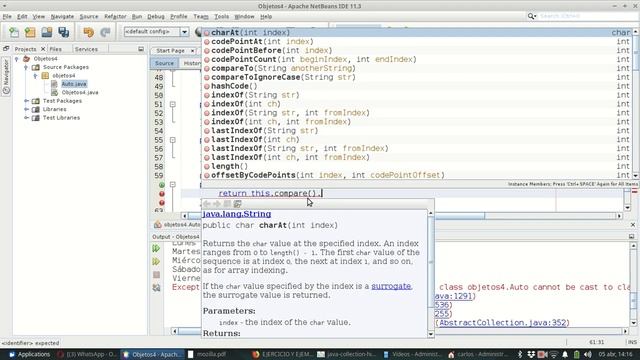Image resolution: width=640 pixels, height=360 pixels.
Task: Open the File menu
Action: pos(7,17)
